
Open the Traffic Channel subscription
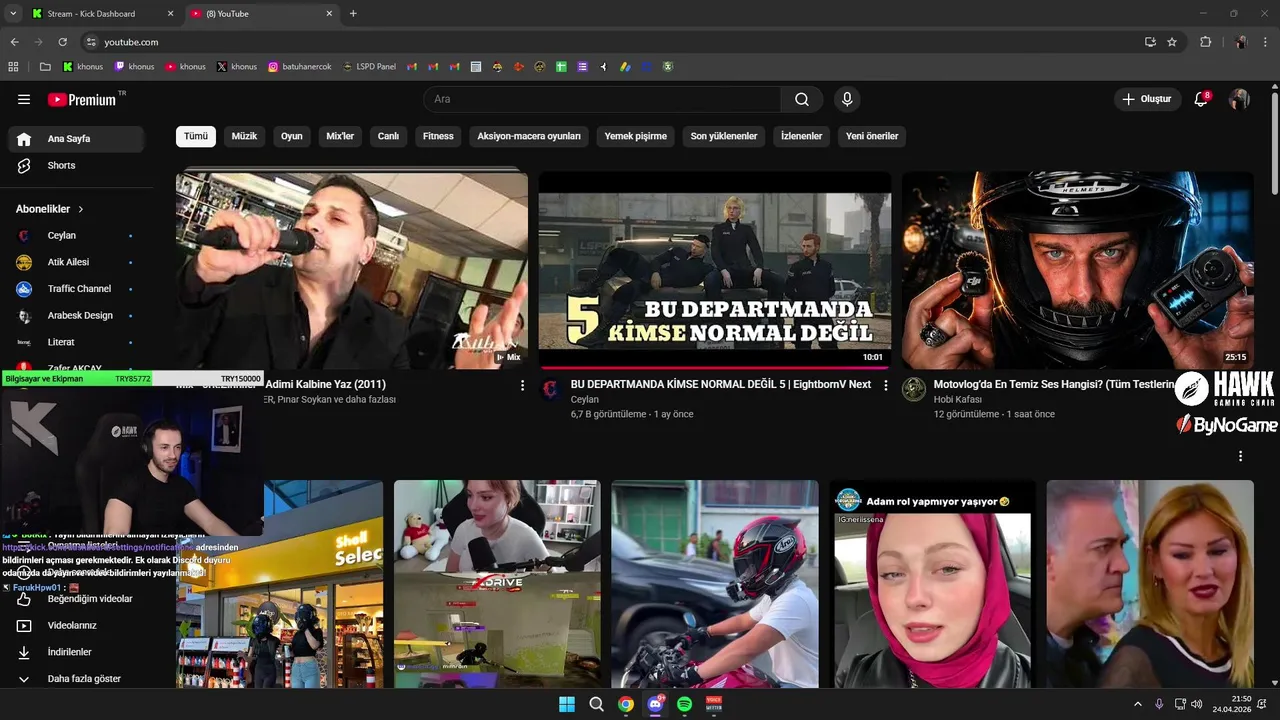coord(76,289)
